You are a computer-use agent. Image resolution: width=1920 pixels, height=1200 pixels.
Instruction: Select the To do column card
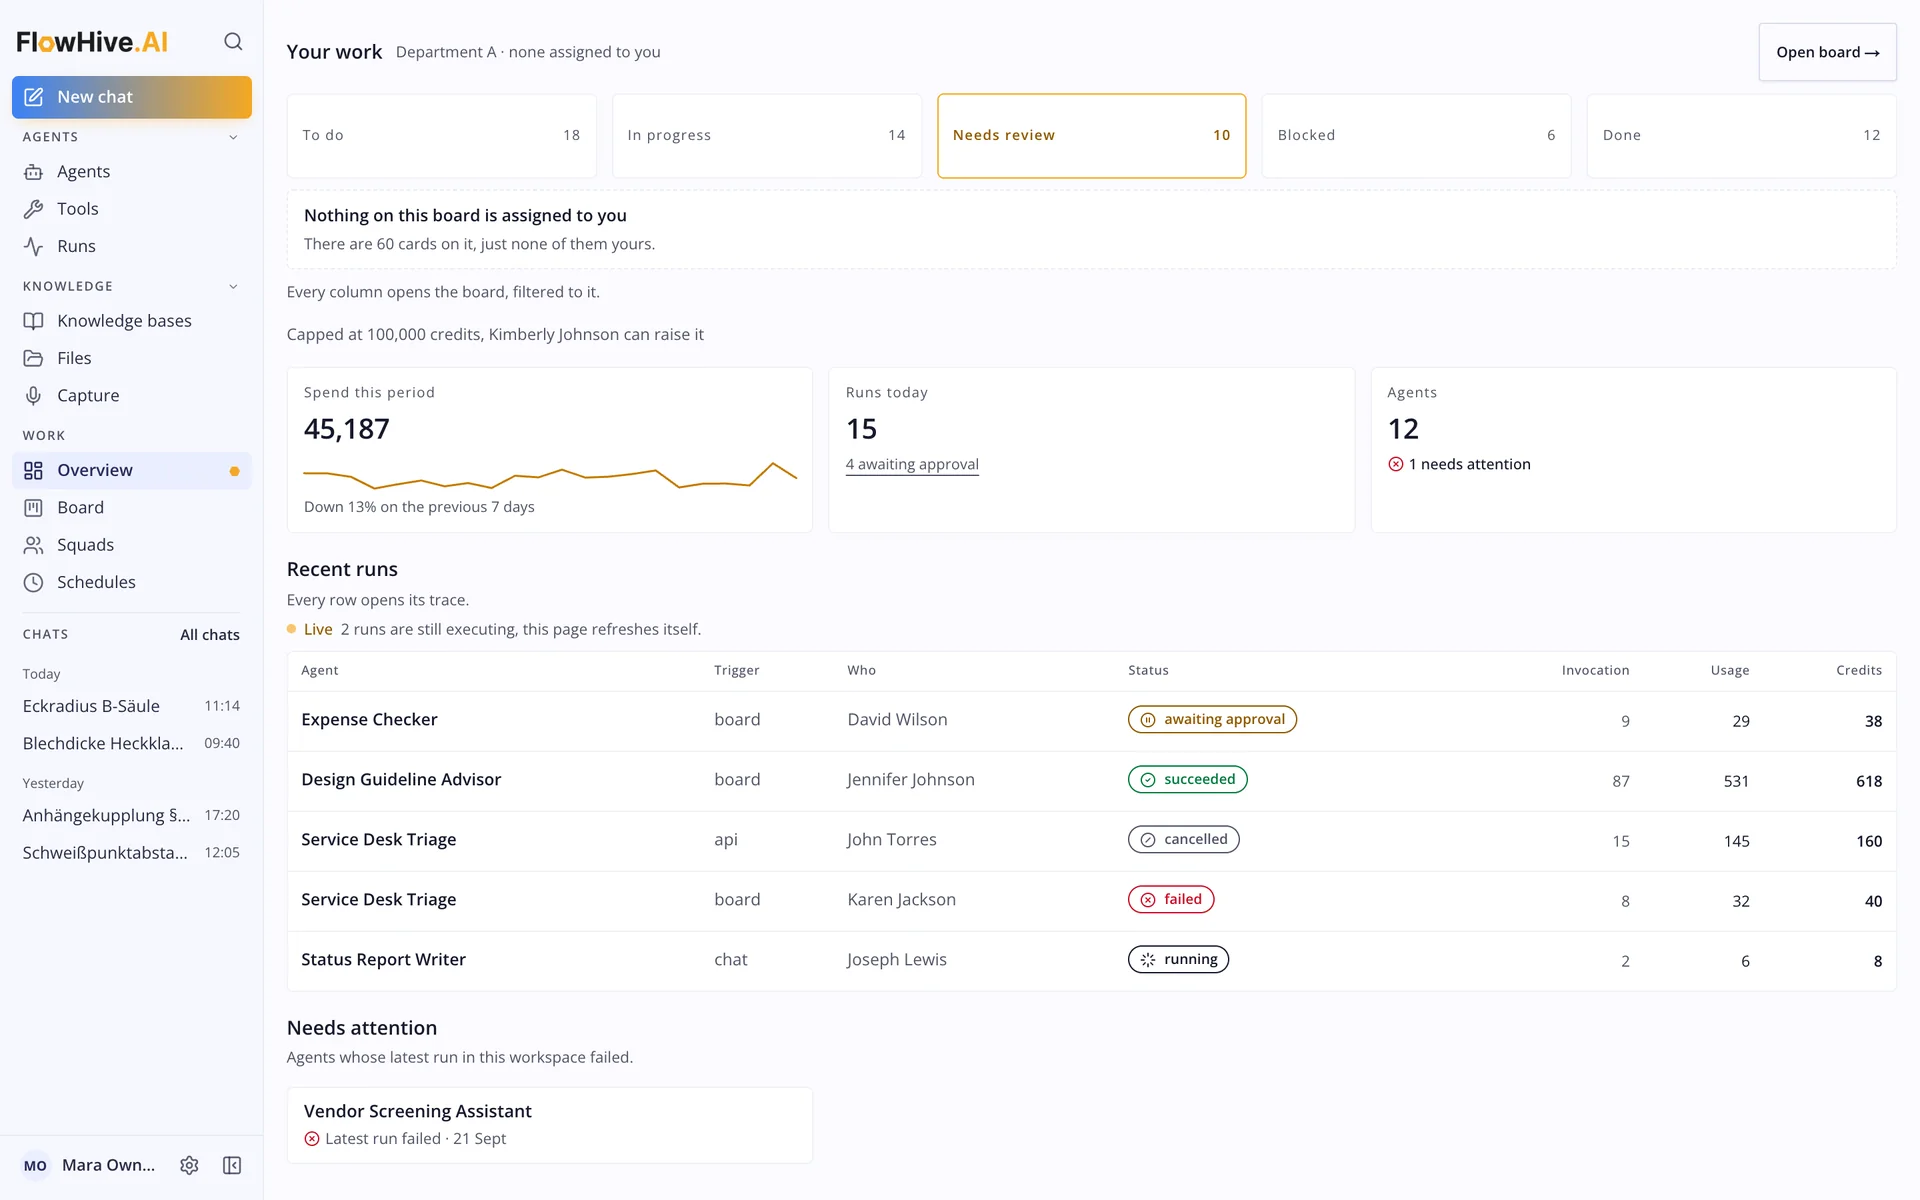click(x=442, y=136)
